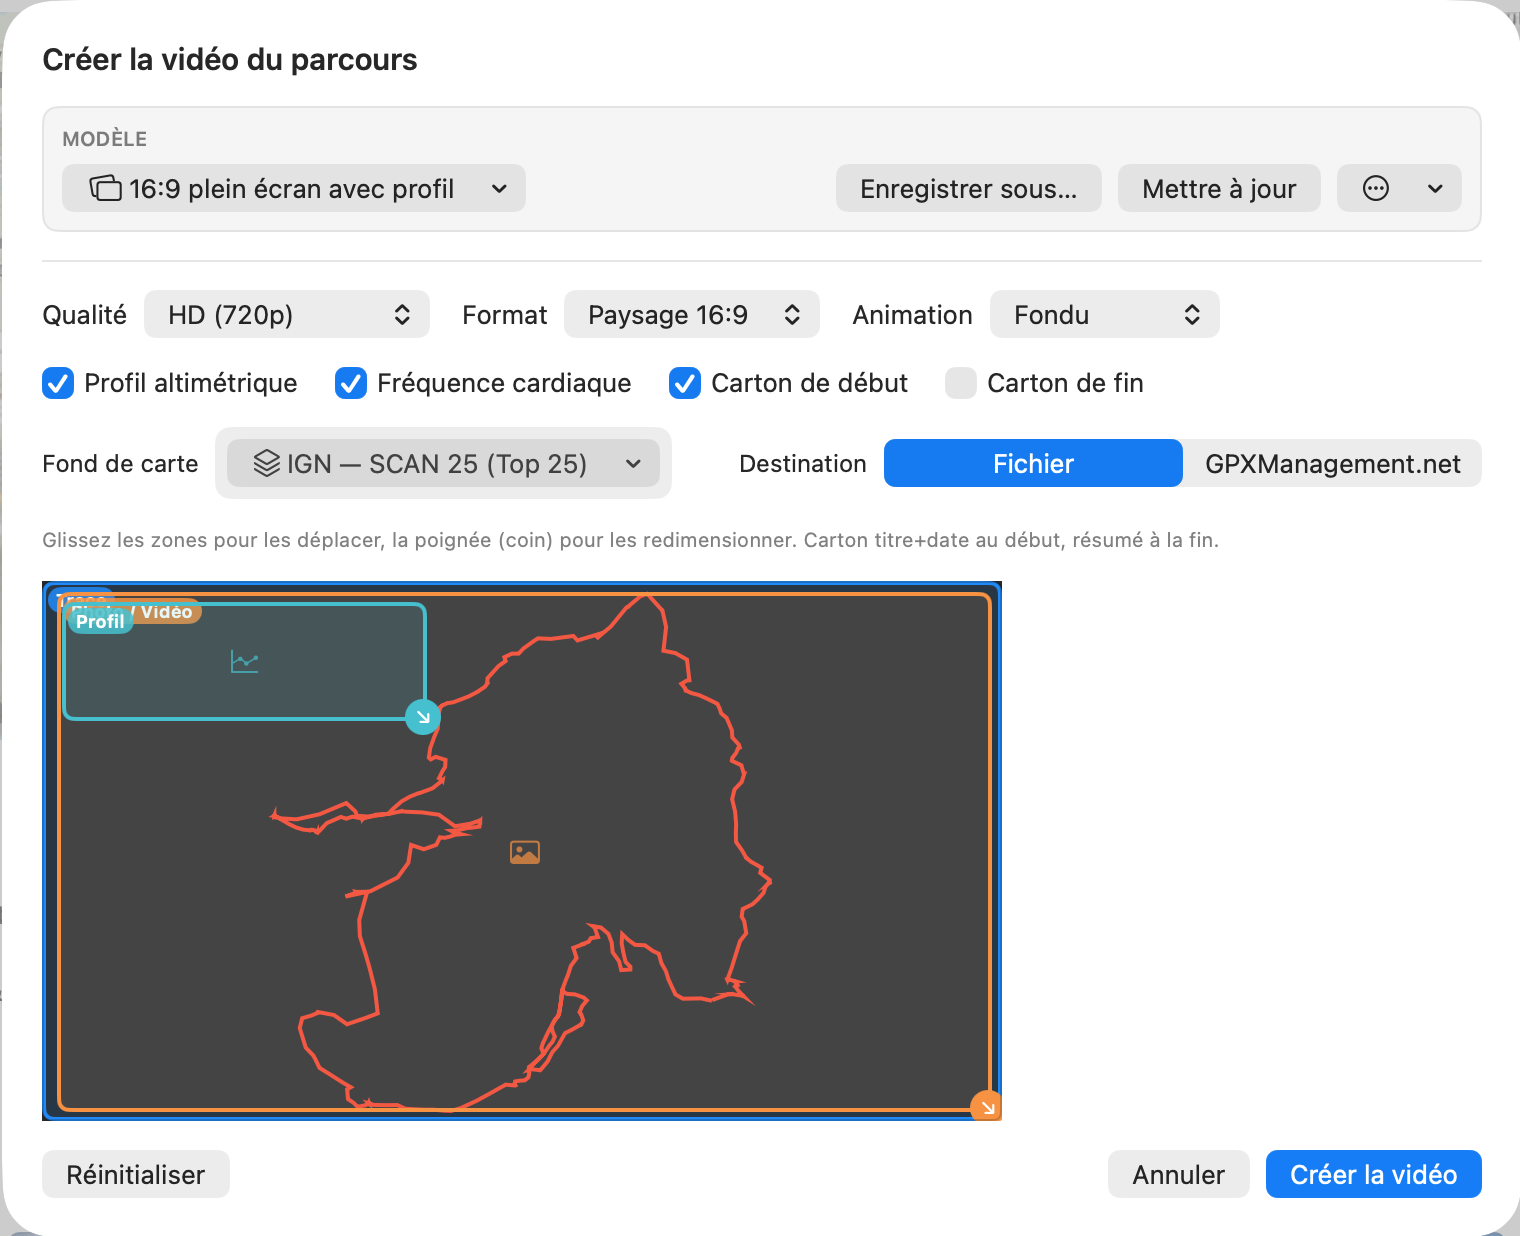1520x1236 pixels.
Task: Uncheck 'Profil altimétrique' checkbox
Action: pyautogui.click(x=58, y=383)
